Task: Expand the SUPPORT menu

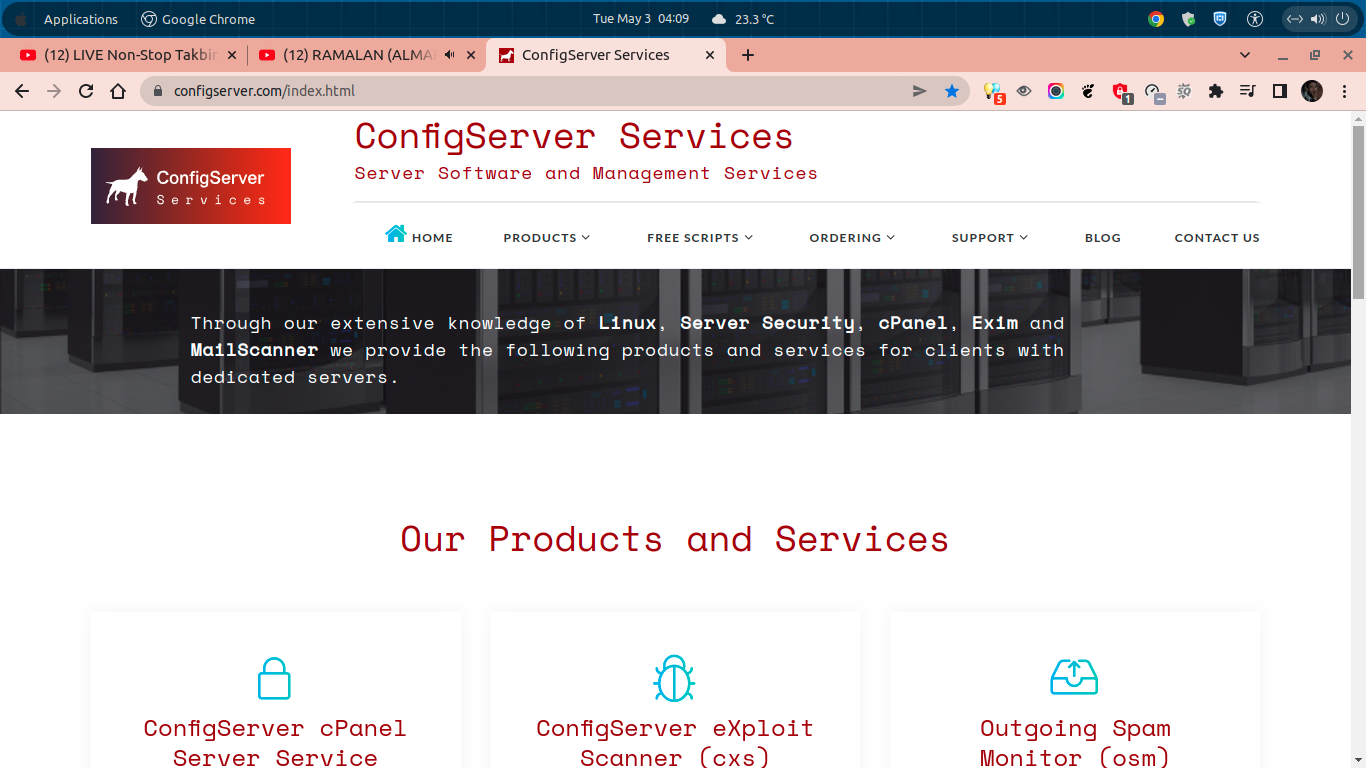Action: coord(990,238)
